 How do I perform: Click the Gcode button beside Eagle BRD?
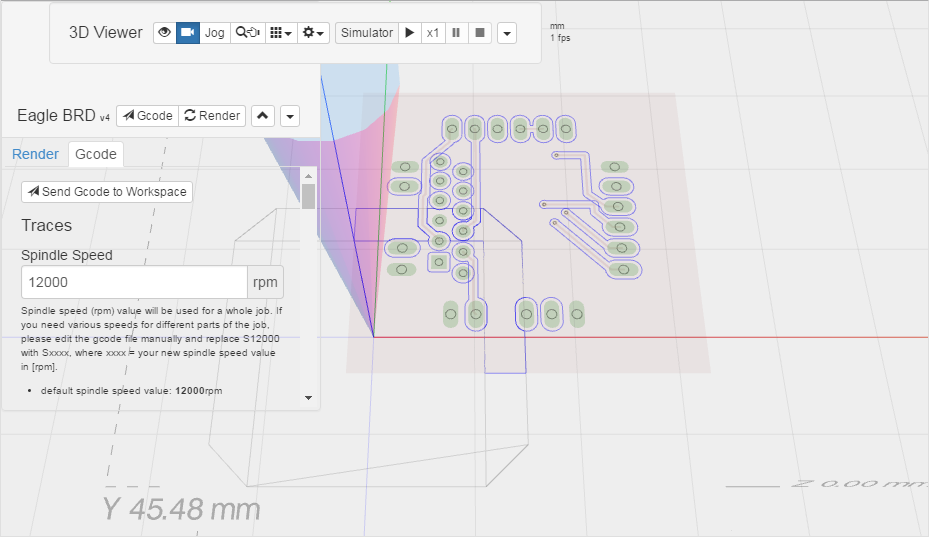pyautogui.click(x=147, y=116)
